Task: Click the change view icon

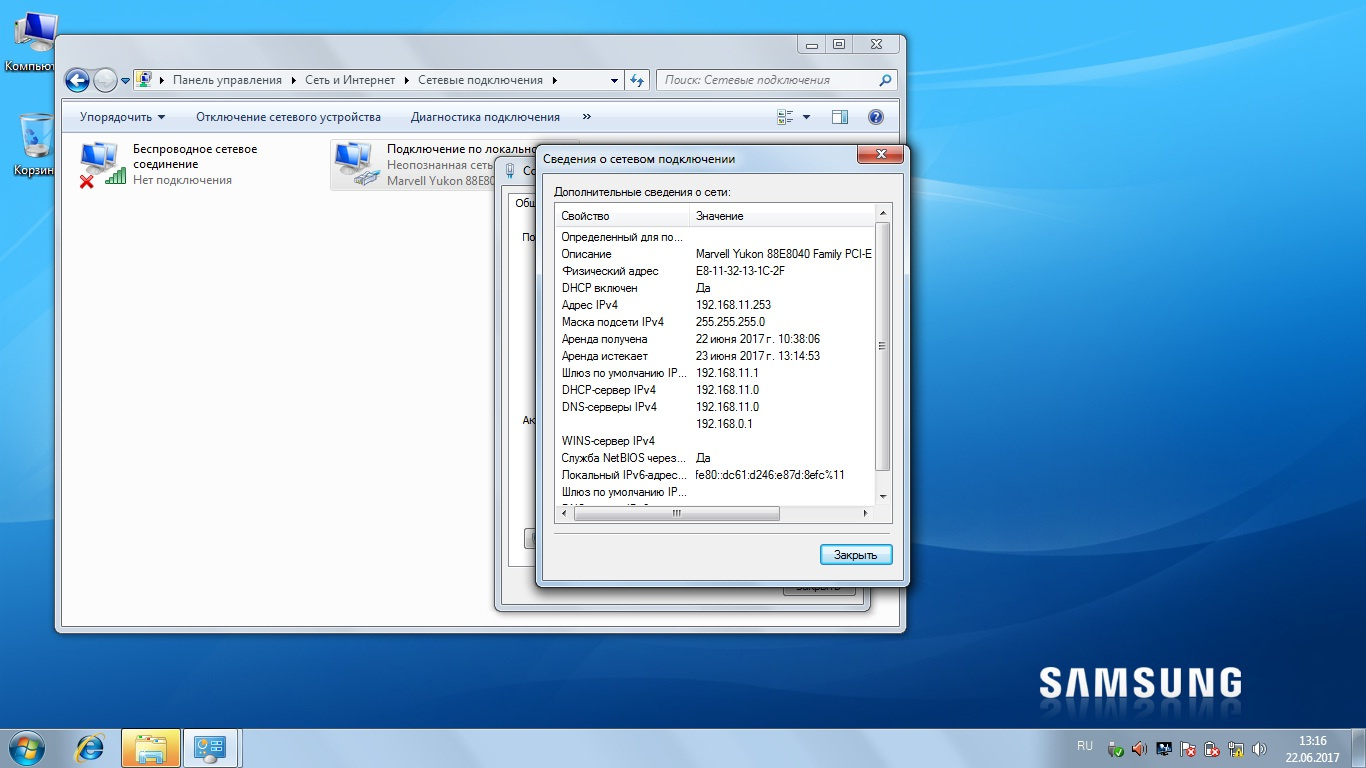Action: 786,117
